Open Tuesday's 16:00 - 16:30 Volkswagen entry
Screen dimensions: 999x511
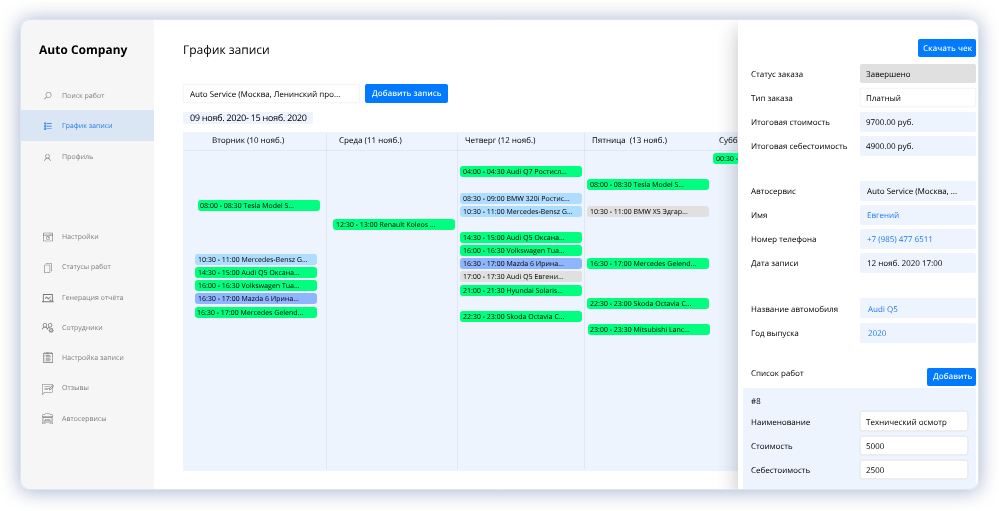click(256, 286)
